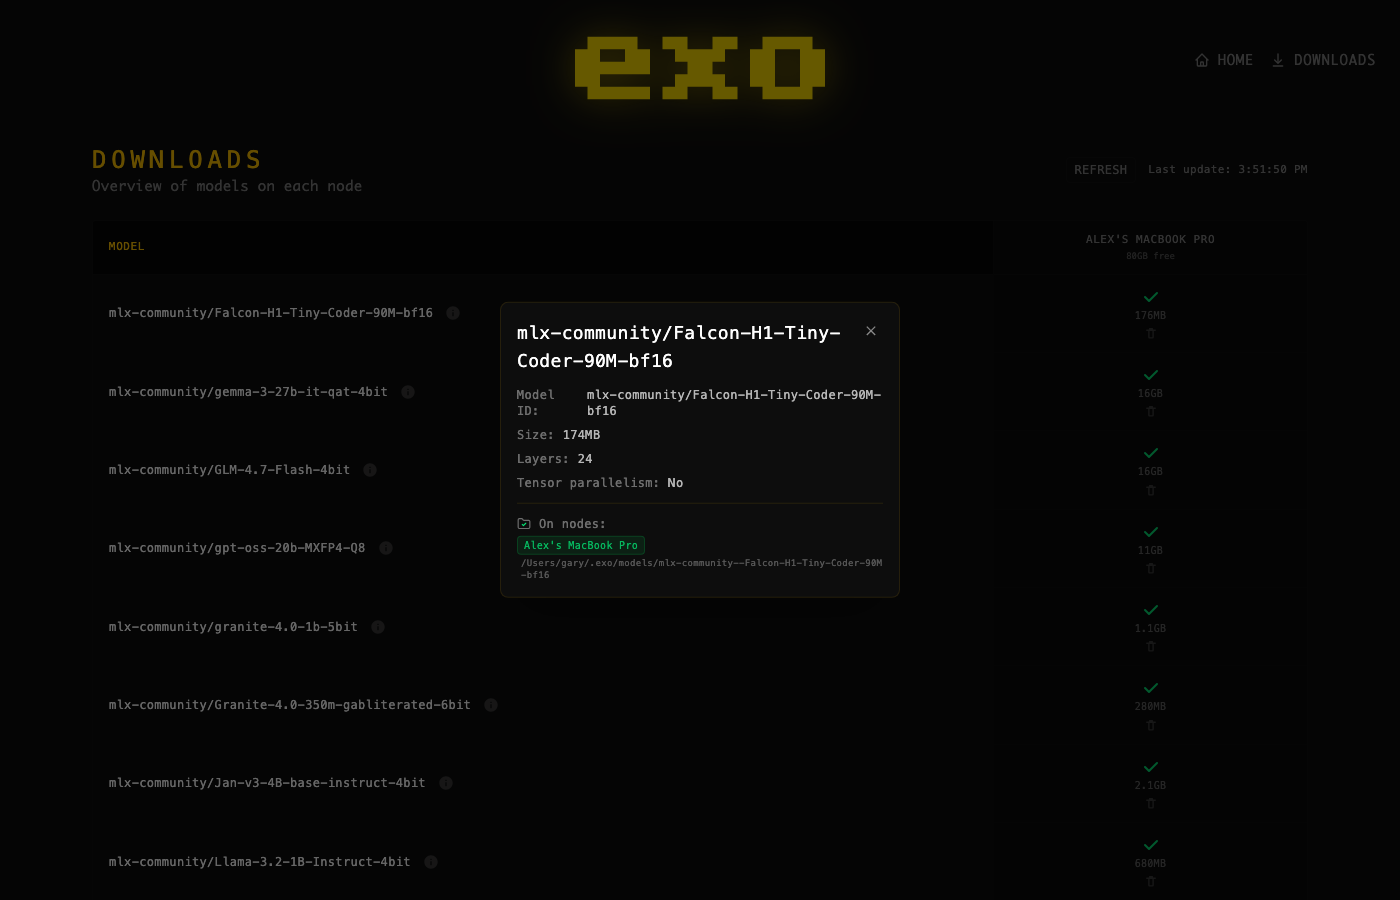The height and width of the screenshot is (900, 1400).
Task: Delete the 2.1GB Jan-v3 download
Action: [x=1151, y=804]
